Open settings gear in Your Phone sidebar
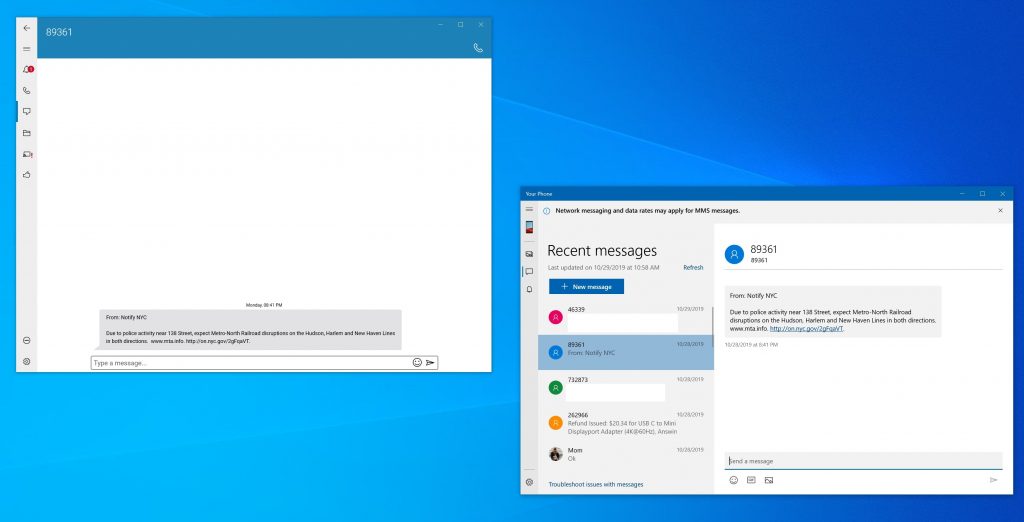This screenshot has width=1024, height=522. [529, 483]
